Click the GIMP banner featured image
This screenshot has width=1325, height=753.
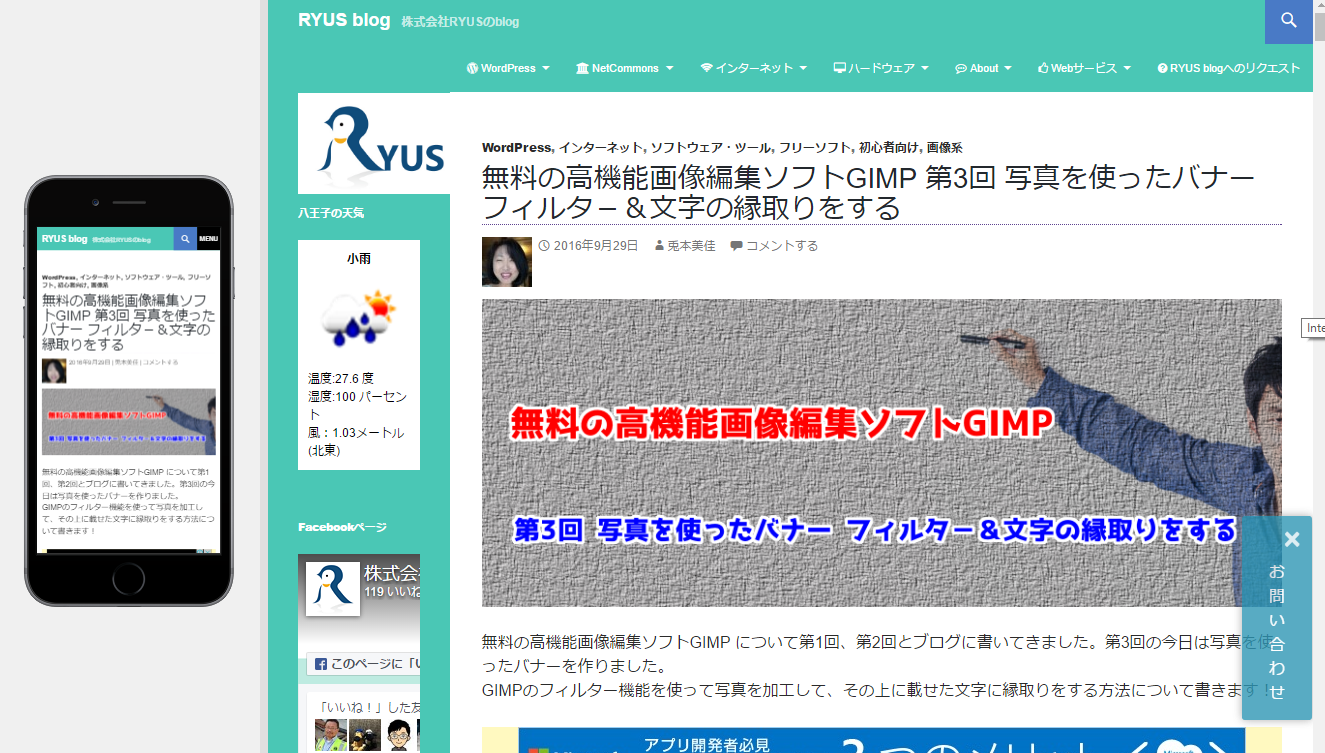[881, 452]
